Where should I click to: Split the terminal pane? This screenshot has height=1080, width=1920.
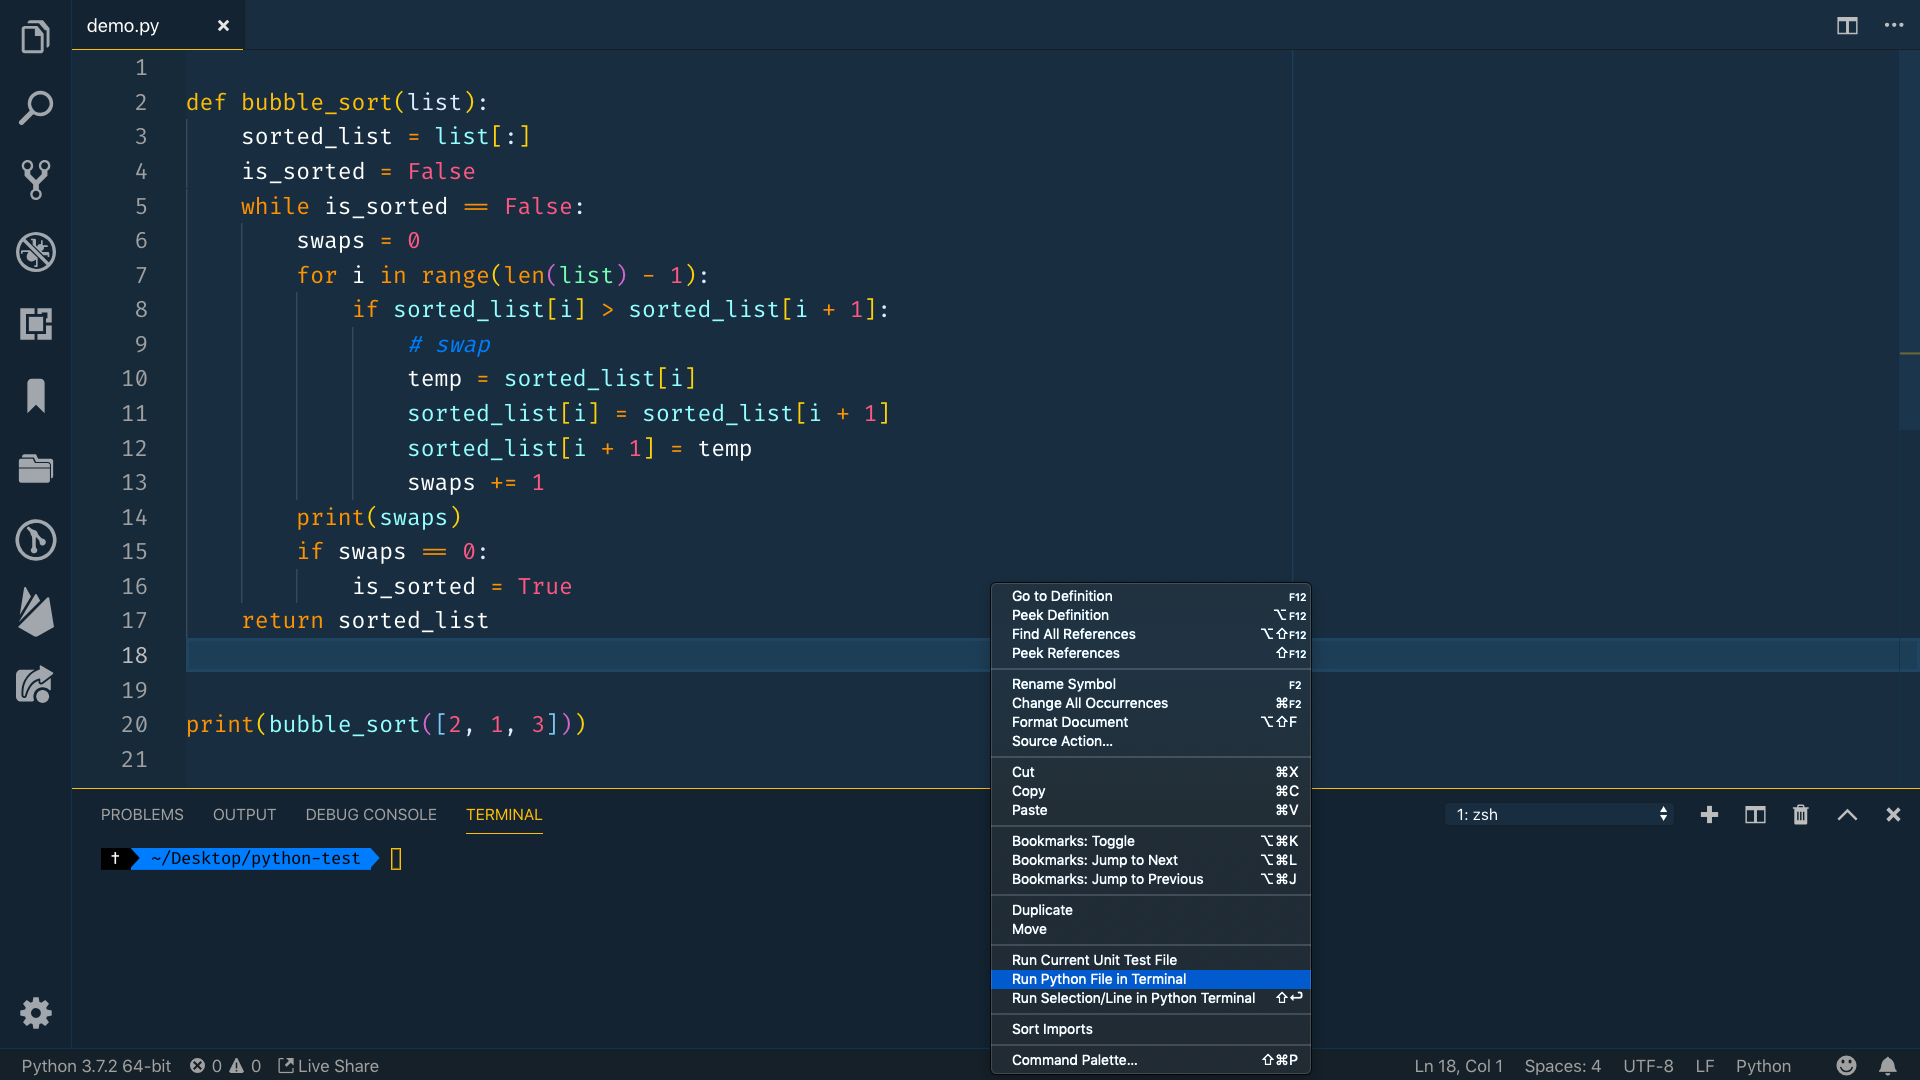pyautogui.click(x=1755, y=814)
